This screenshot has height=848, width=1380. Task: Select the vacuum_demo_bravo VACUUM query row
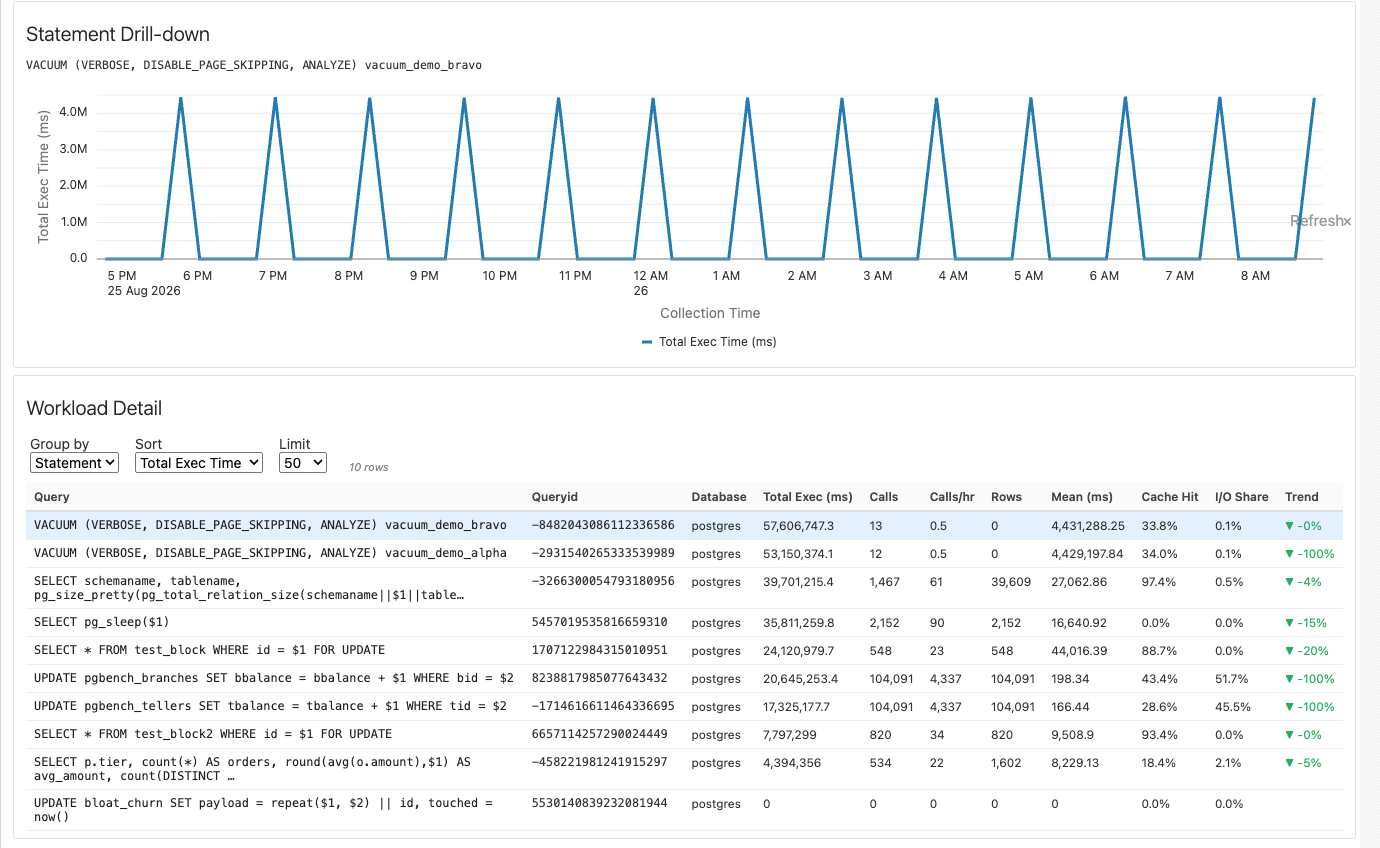tap(684, 525)
